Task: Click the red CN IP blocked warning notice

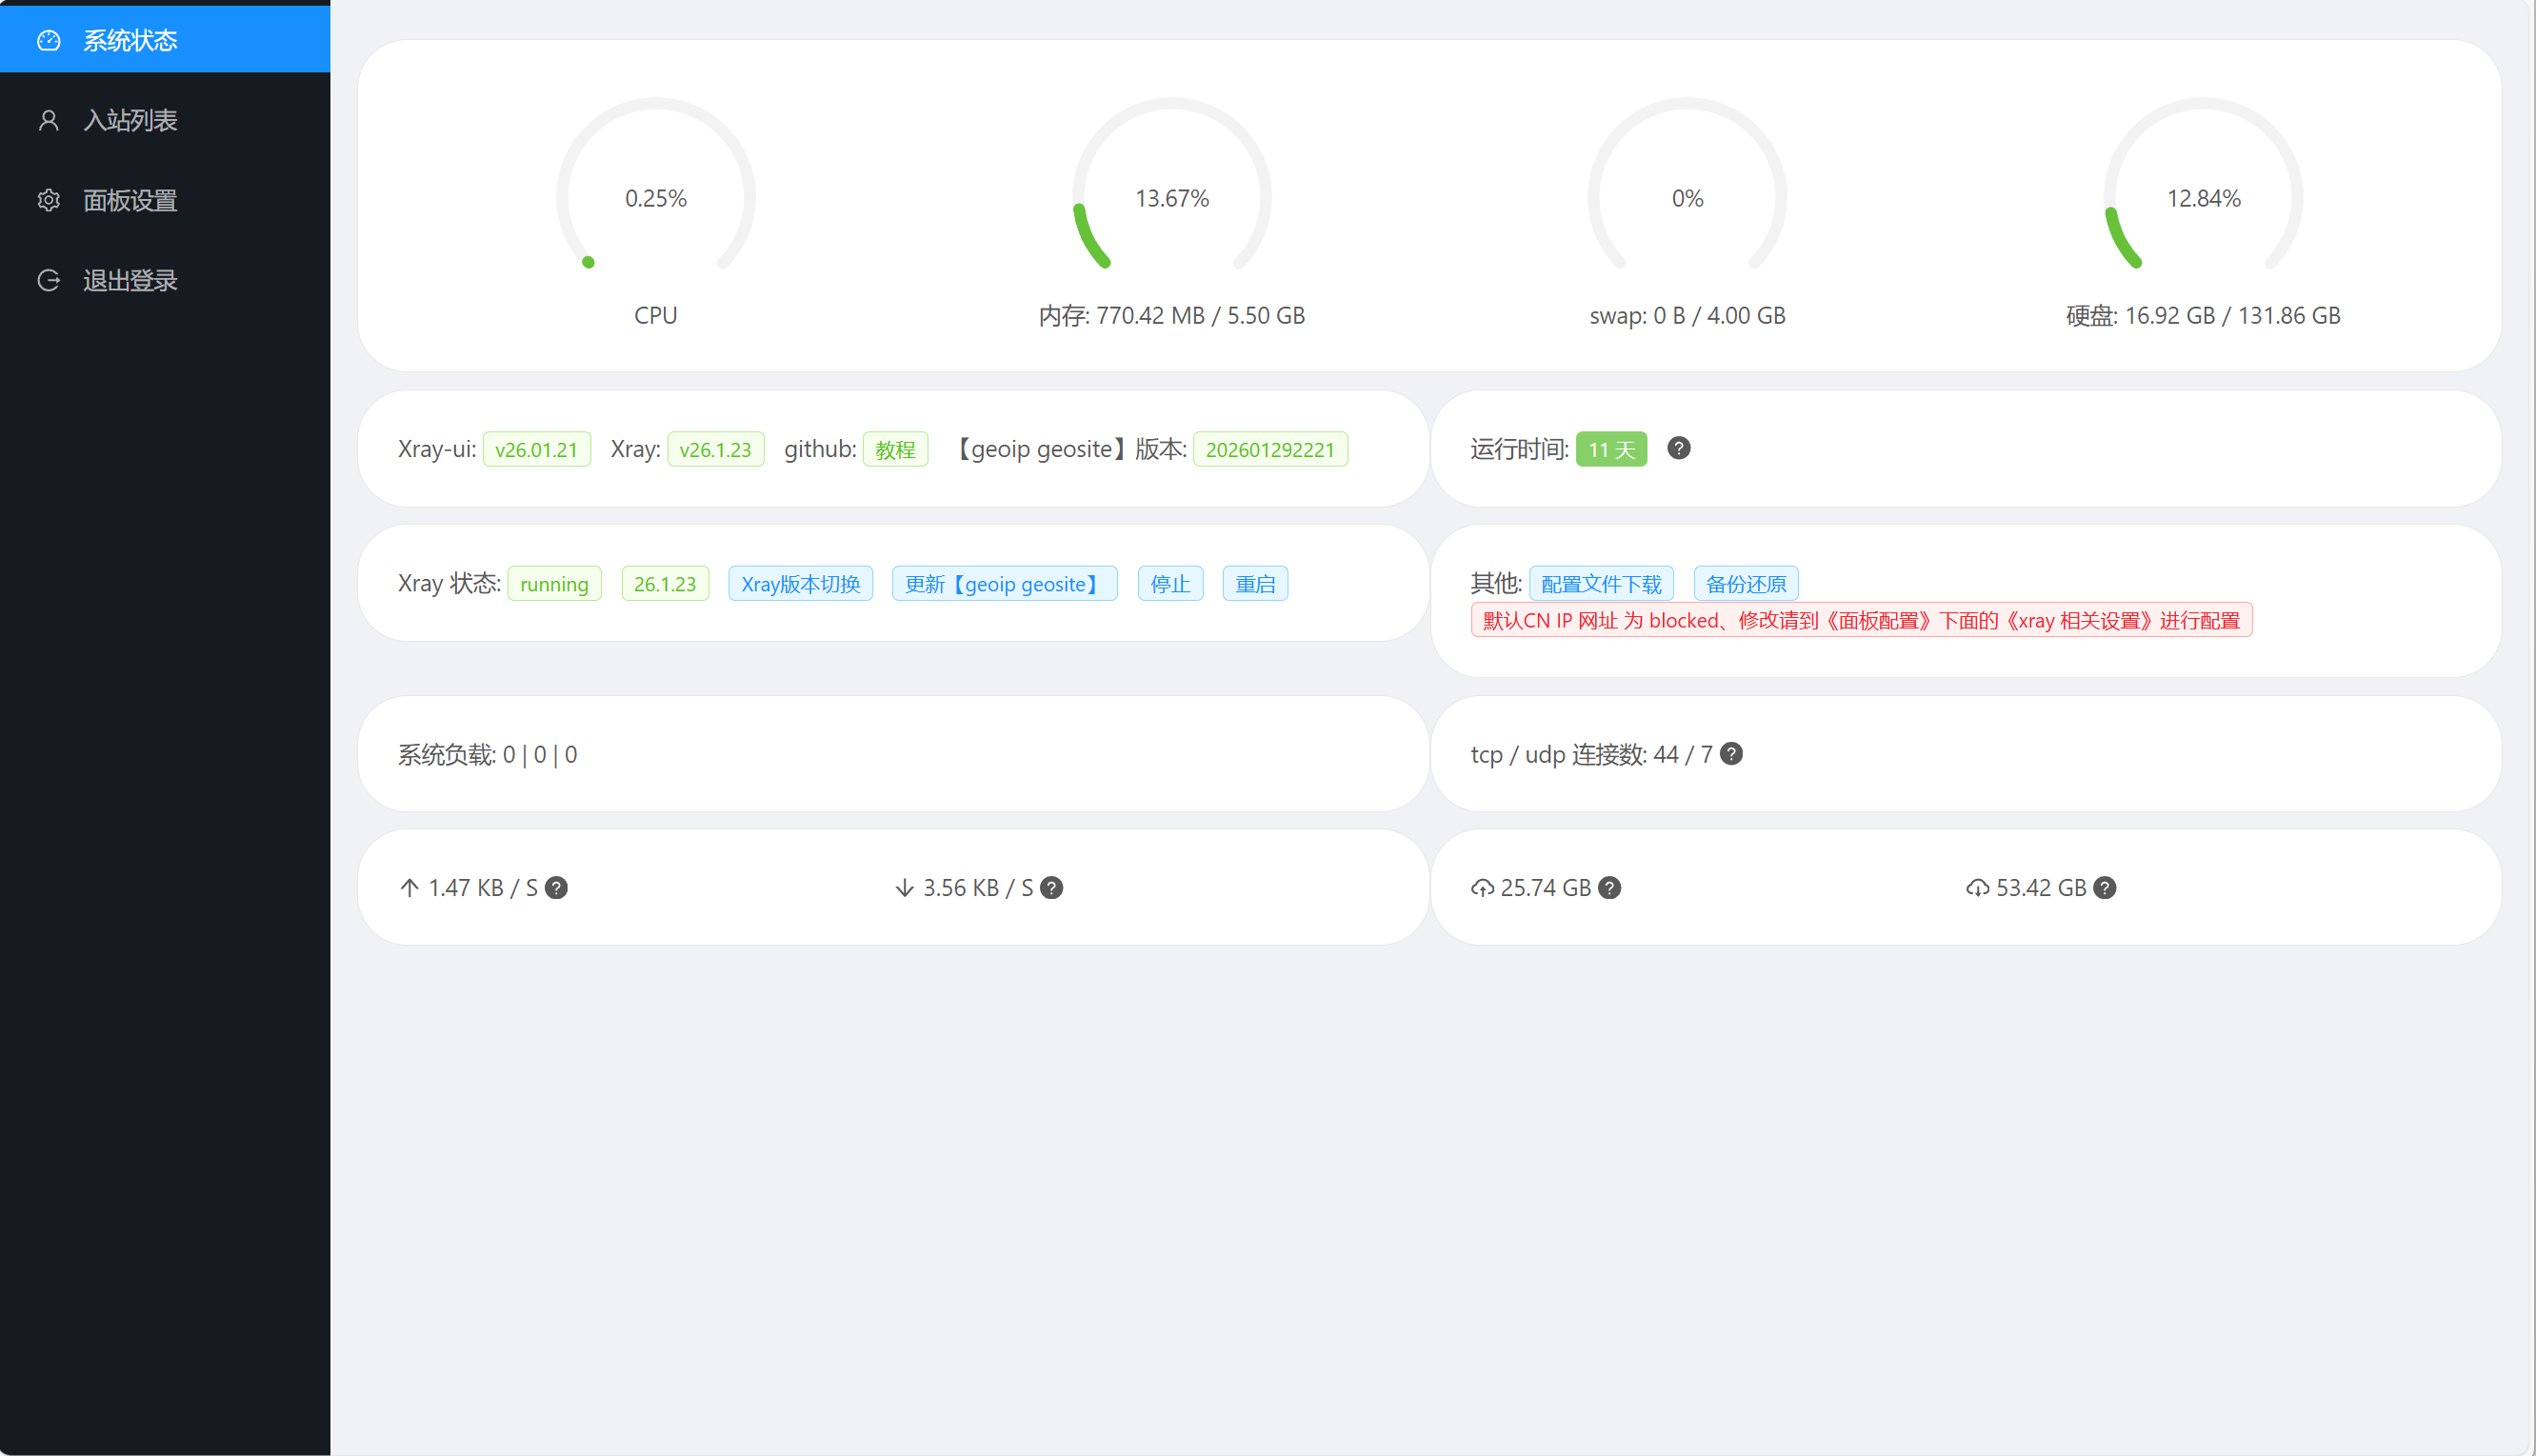Action: [x=1861, y=620]
